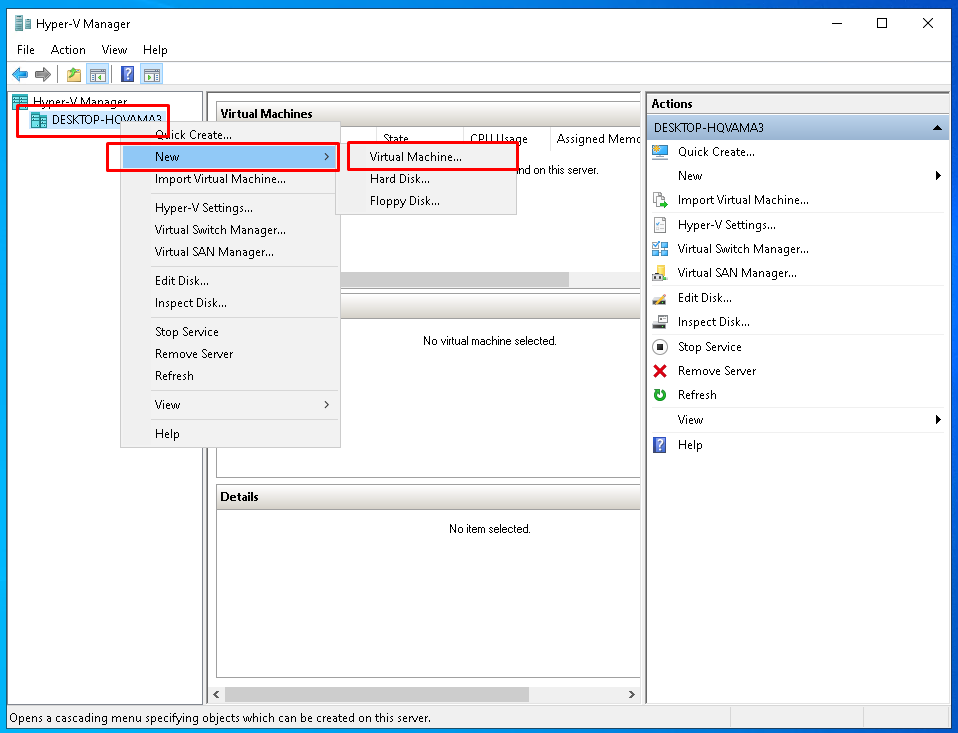Select DESKTOP-HQVAMA3 node in the tree
Viewport: 958px width, 733px height.
106,120
